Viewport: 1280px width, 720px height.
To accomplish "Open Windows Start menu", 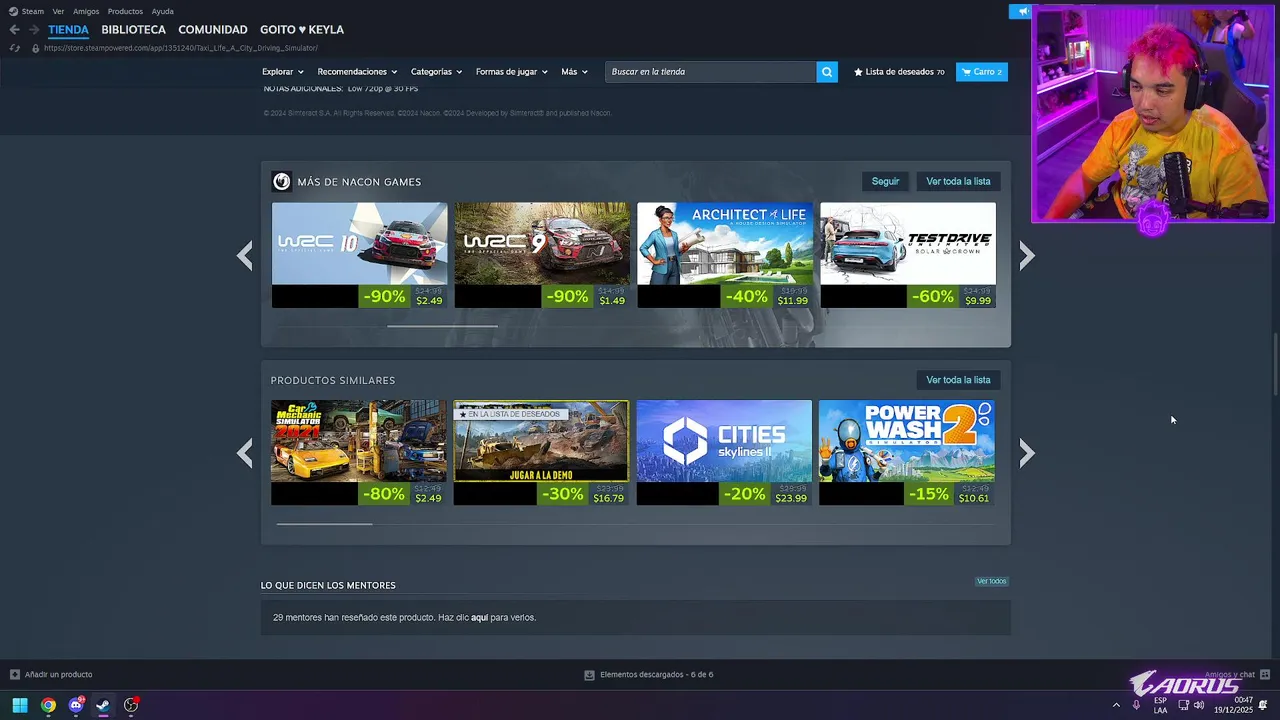I will pos(20,705).
